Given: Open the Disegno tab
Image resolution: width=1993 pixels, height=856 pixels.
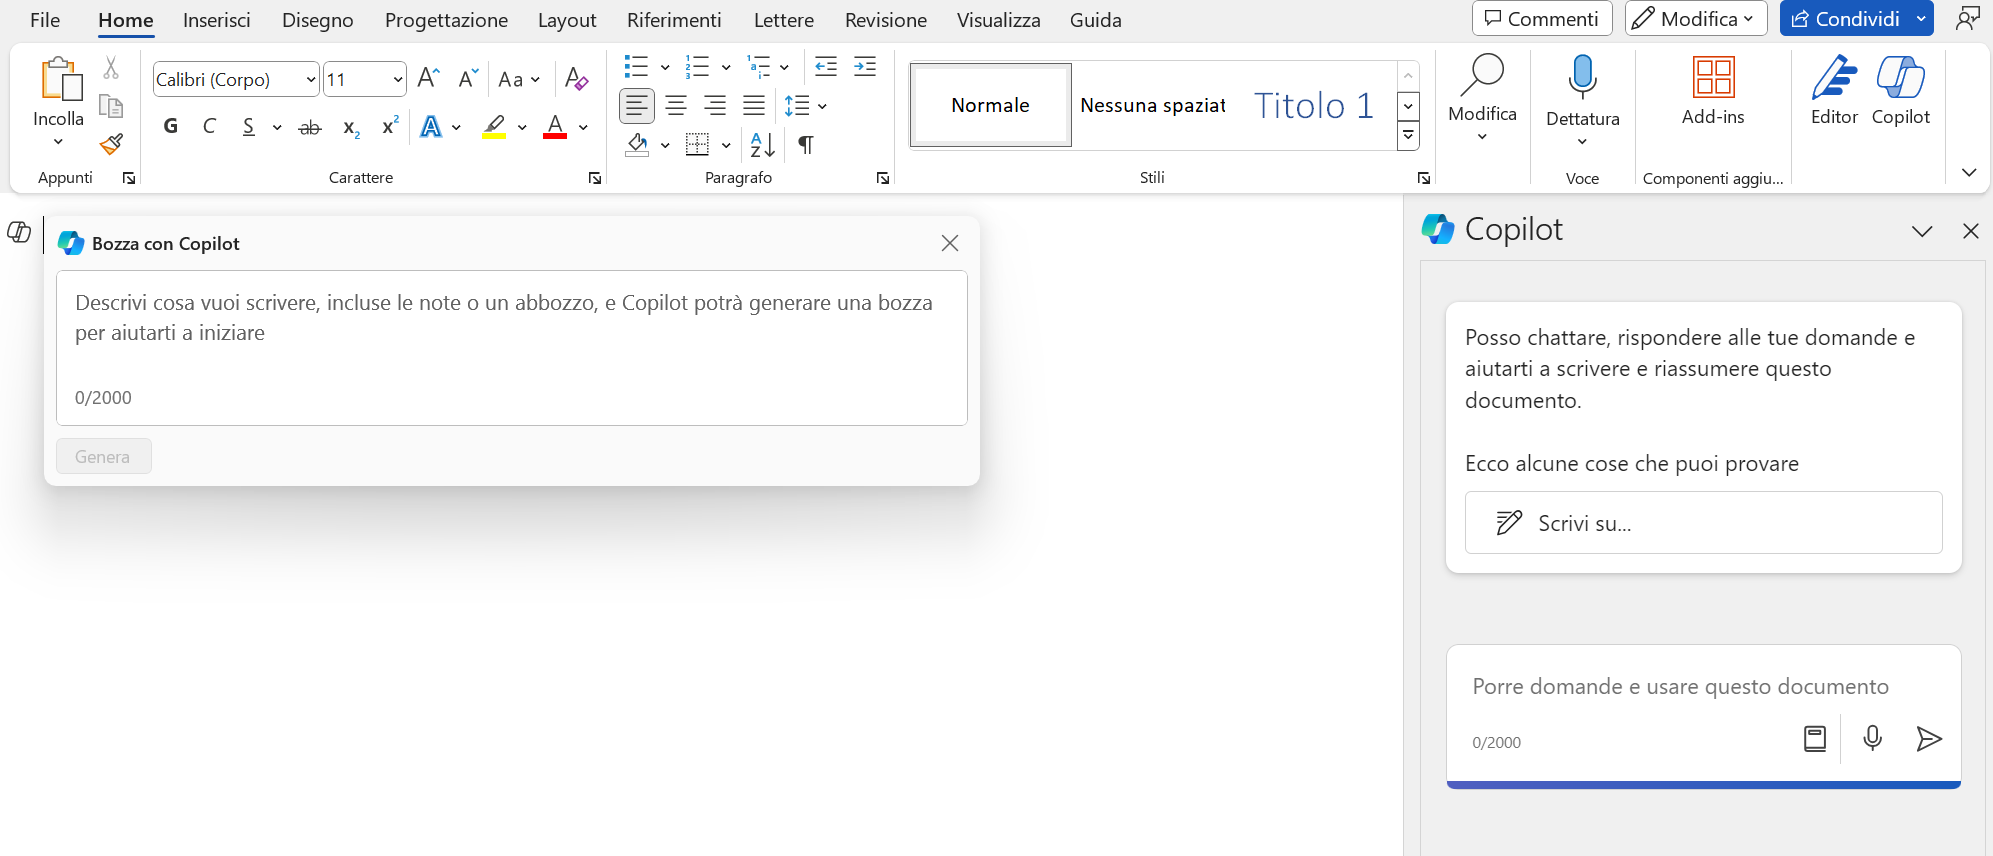Looking at the screenshot, I should 318,20.
